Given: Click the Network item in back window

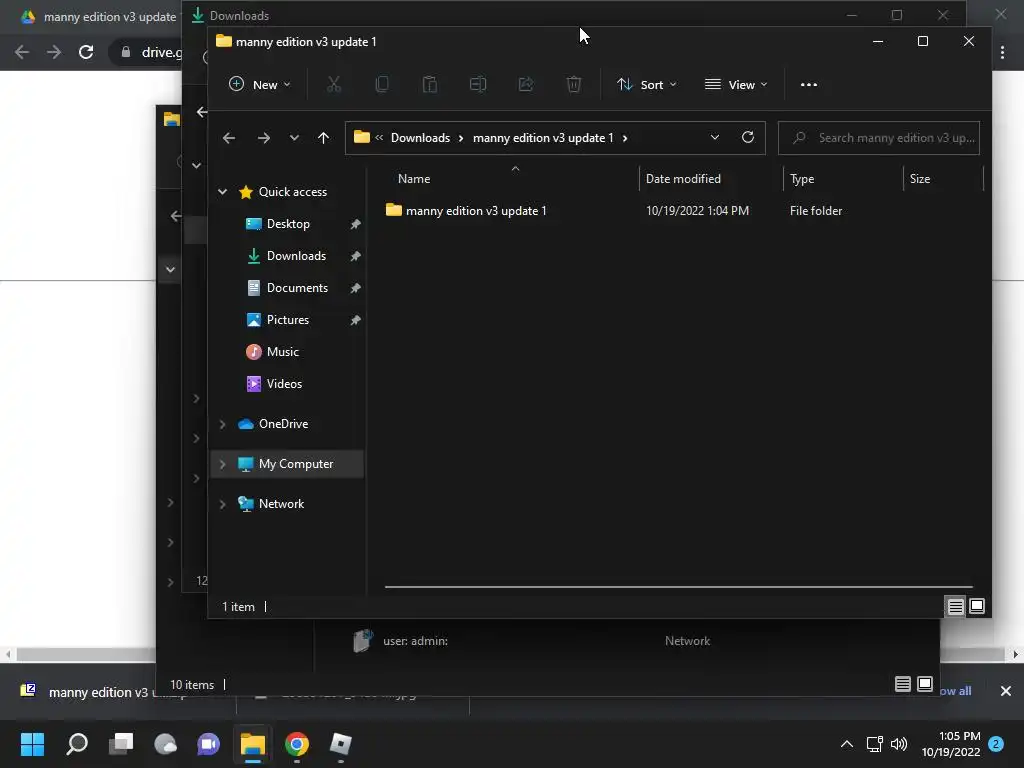Looking at the screenshot, I should tap(687, 641).
